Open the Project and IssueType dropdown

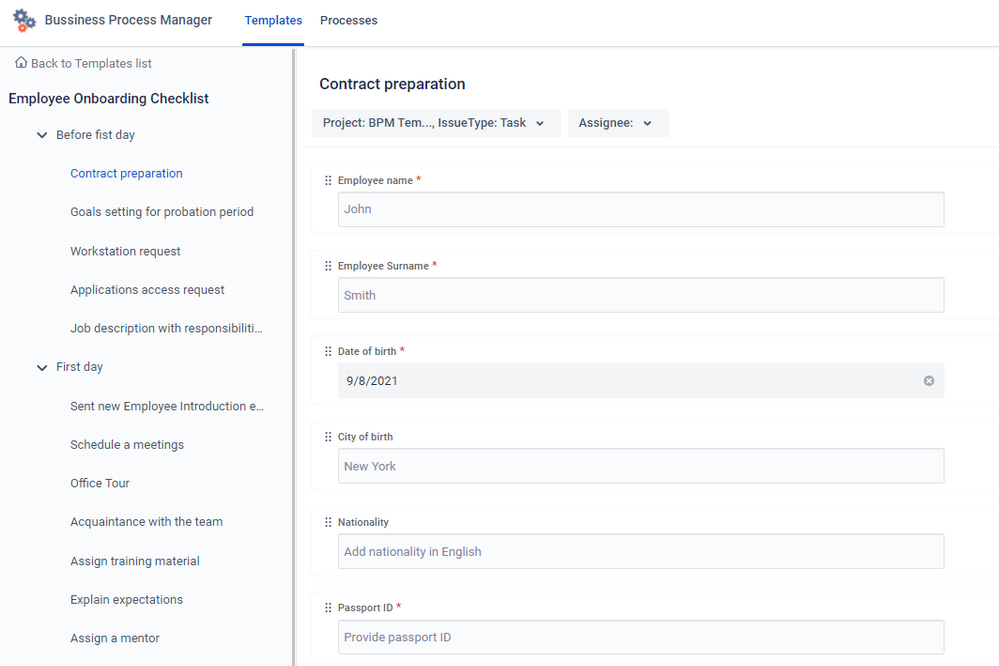(436, 123)
